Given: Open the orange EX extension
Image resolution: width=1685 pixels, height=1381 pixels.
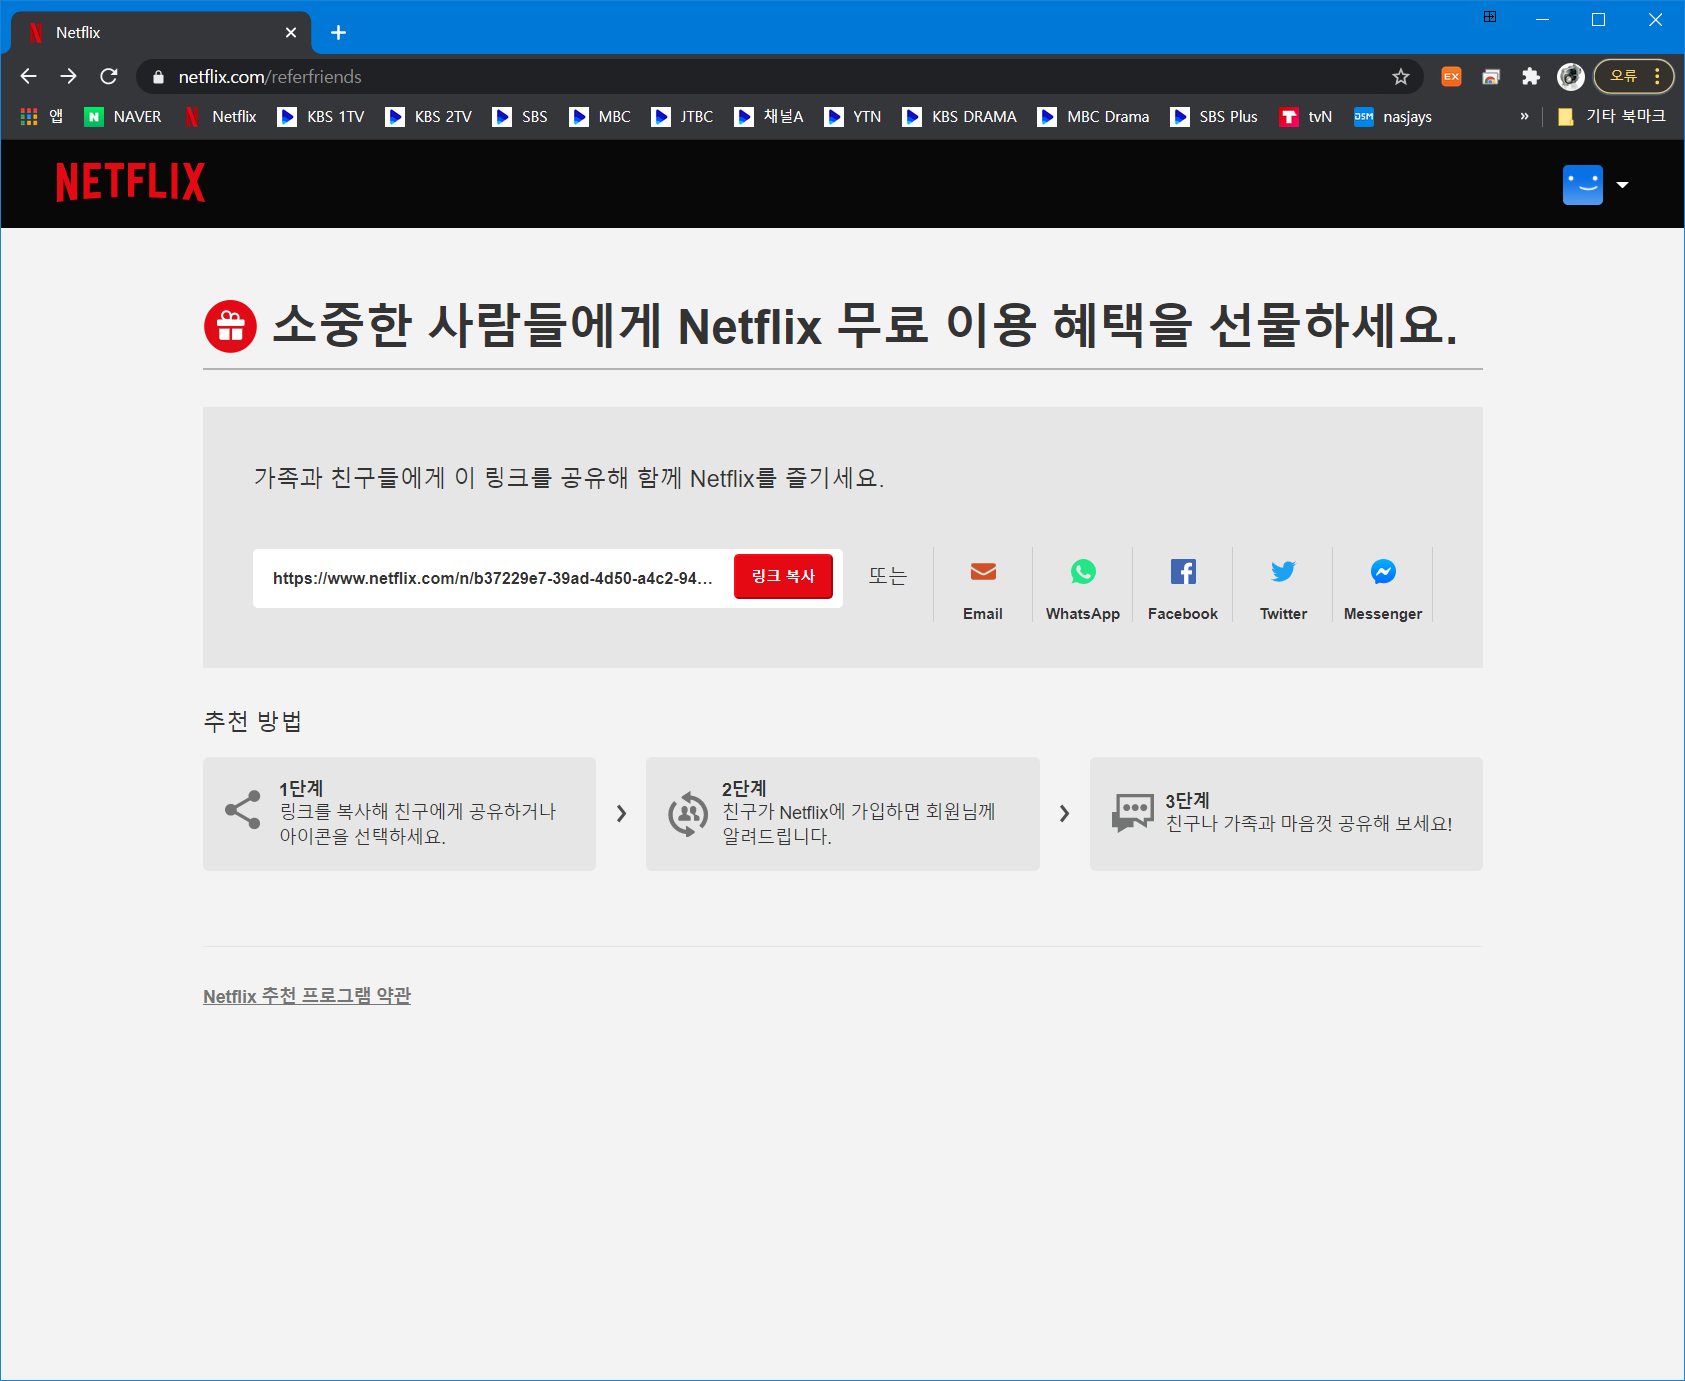Looking at the screenshot, I should pos(1451,77).
